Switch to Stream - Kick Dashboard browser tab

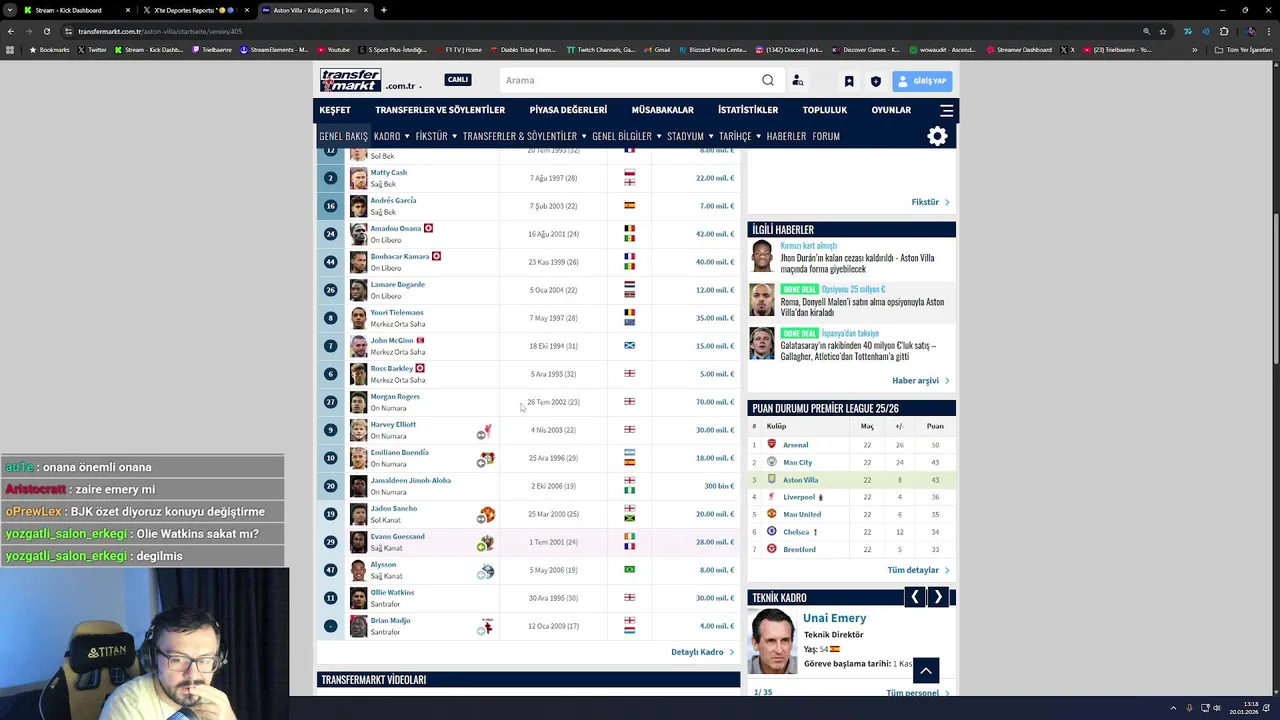coord(76,10)
